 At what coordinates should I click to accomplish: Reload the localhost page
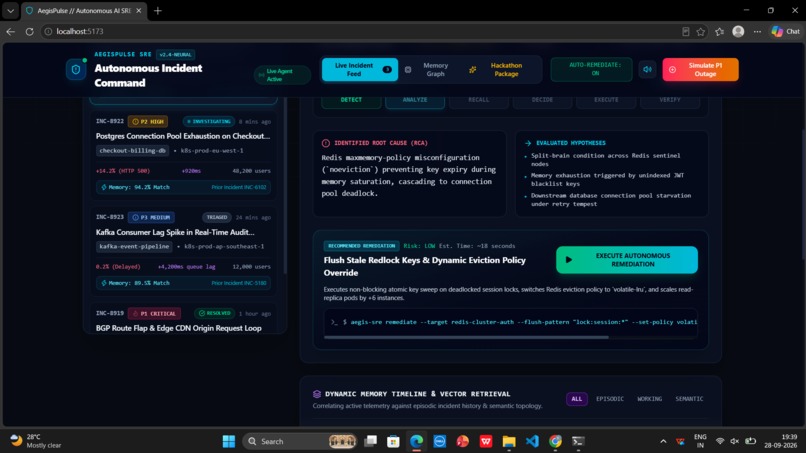(29, 31)
